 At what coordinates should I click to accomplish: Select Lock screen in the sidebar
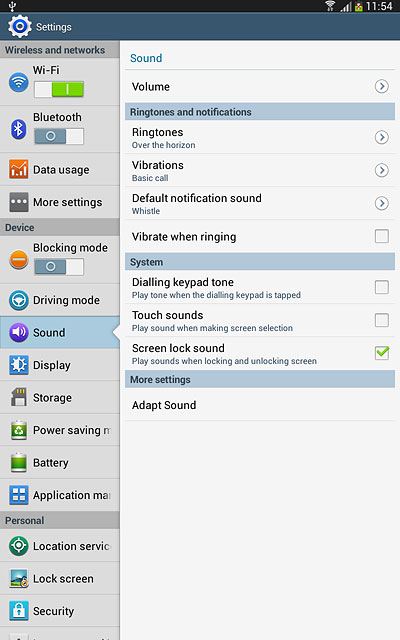[60, 578]
